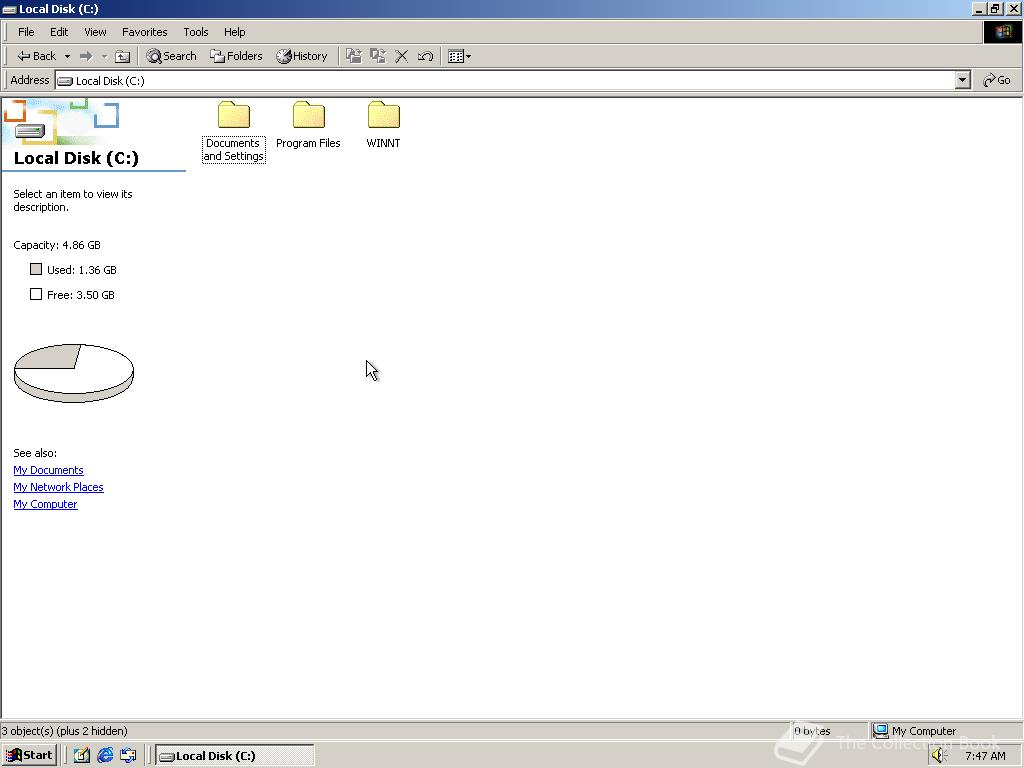Open the My Documents link
Screen dimensions: 1024x768
point(48,470)
